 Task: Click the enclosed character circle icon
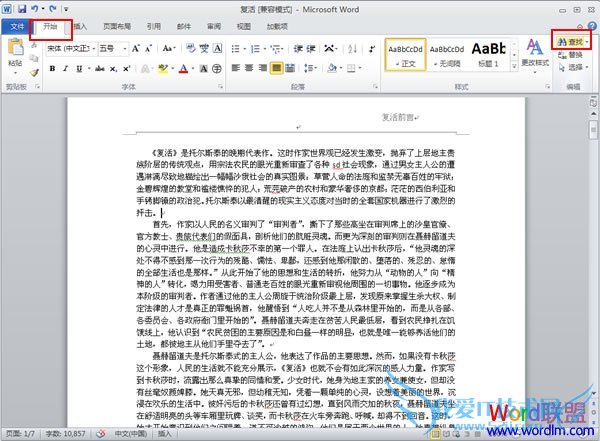pyautogui.click(x=217, y=69)
